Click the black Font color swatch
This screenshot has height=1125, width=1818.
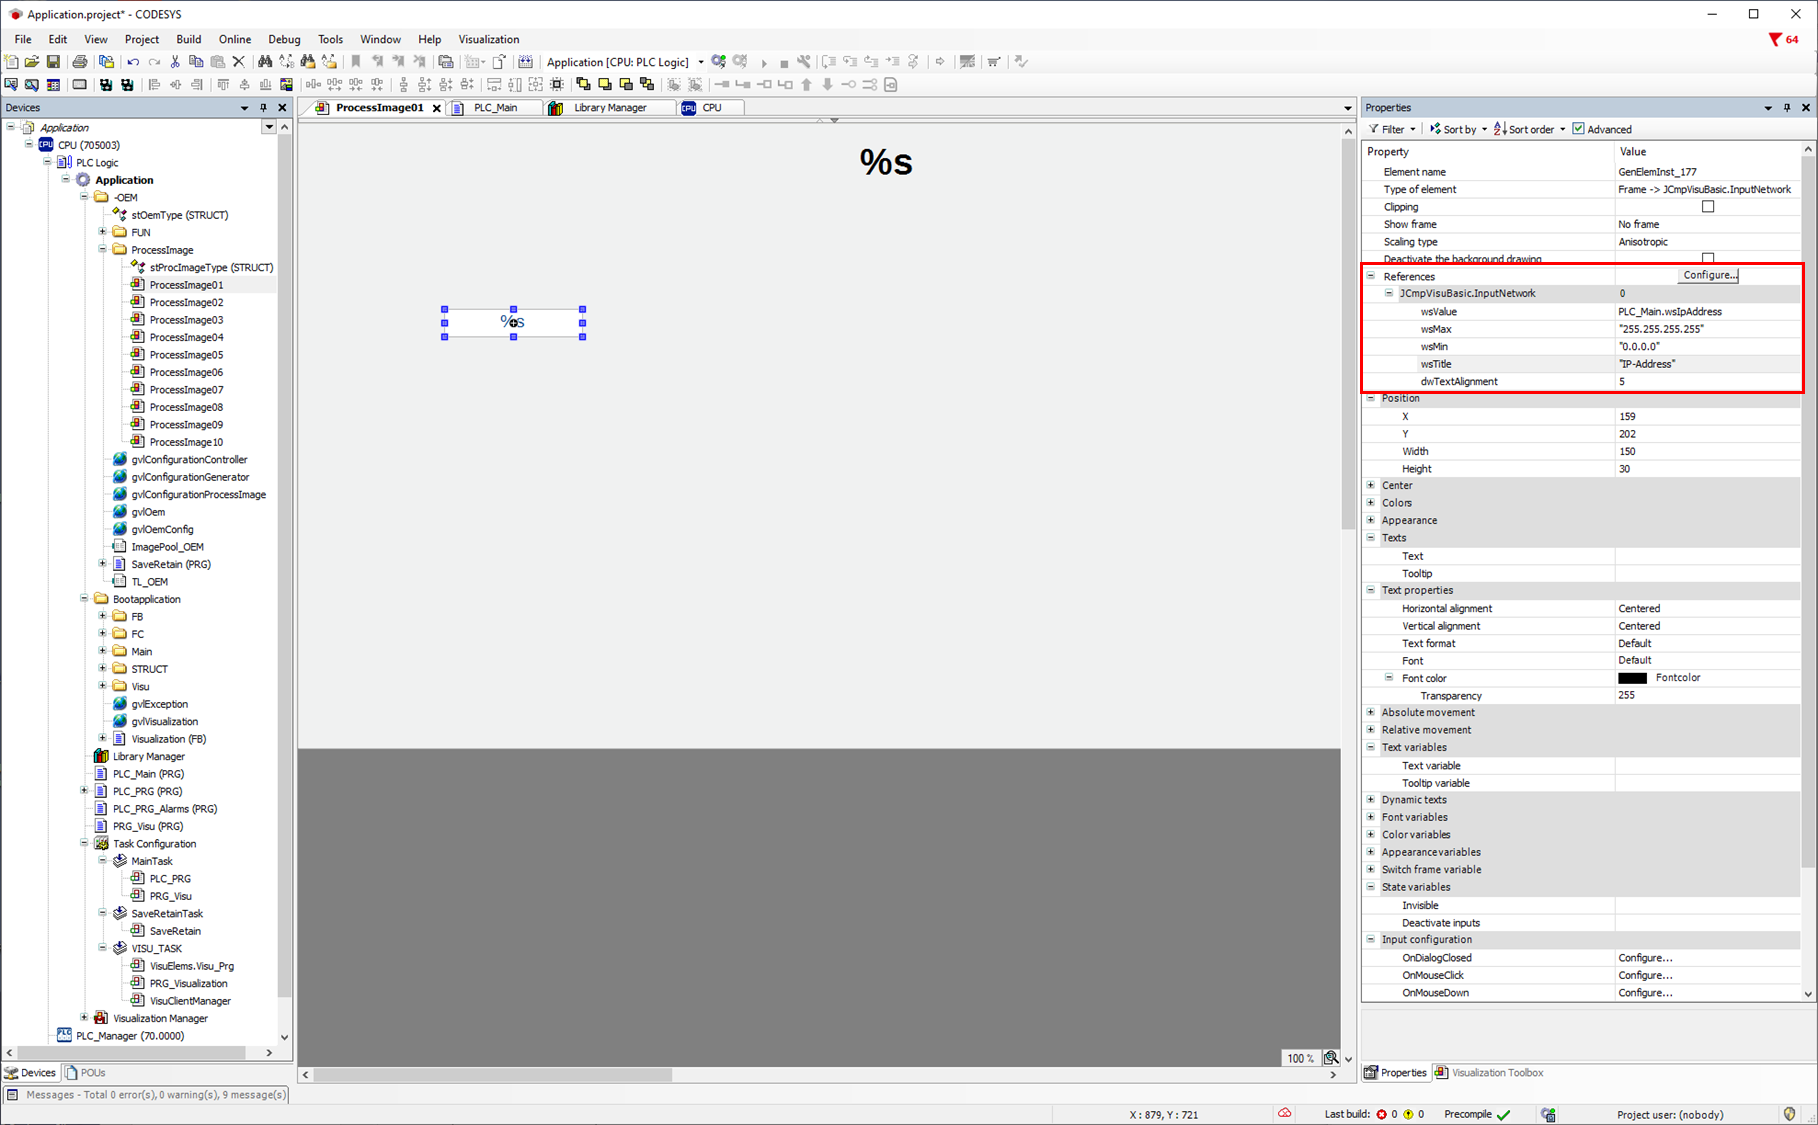(1632, 678)
